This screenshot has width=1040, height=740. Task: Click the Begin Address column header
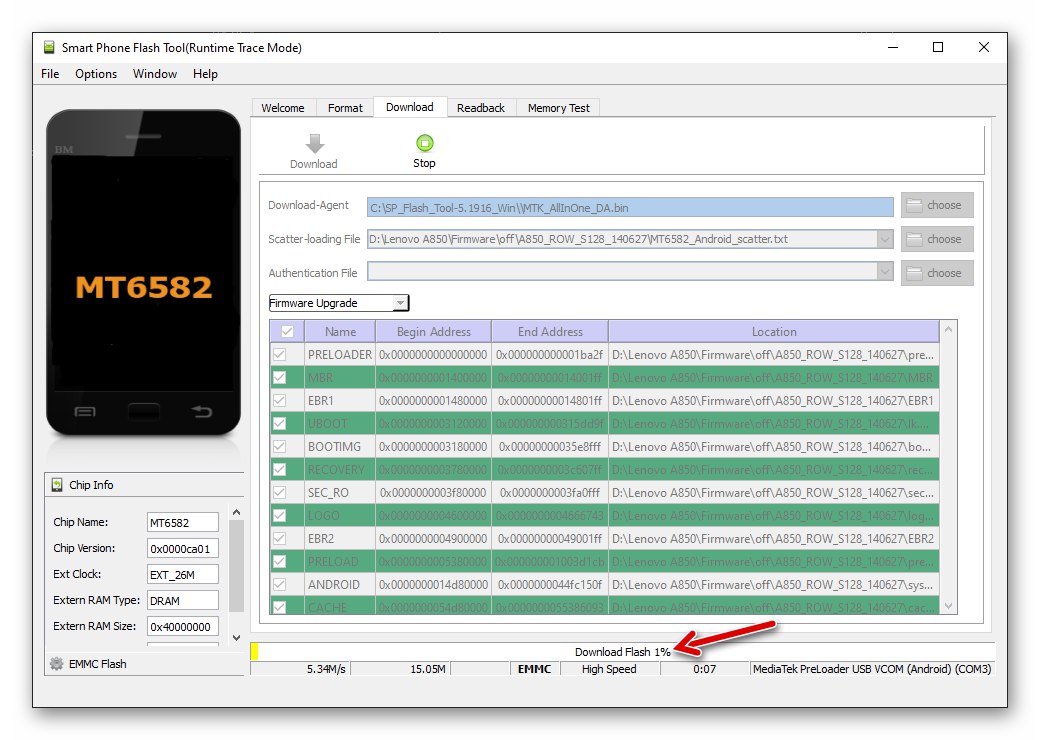(434, 332)
